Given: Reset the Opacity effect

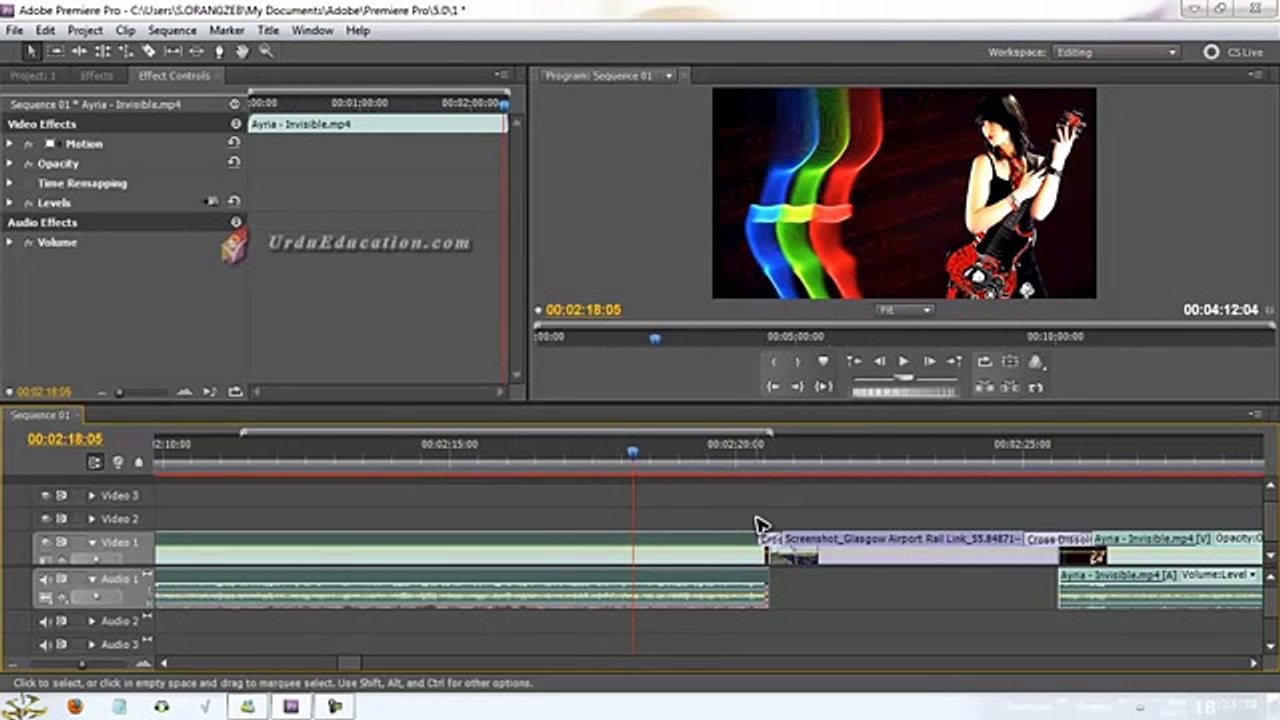Looking at the screenshot, I should pyautogui.click(x=234, y=163).
